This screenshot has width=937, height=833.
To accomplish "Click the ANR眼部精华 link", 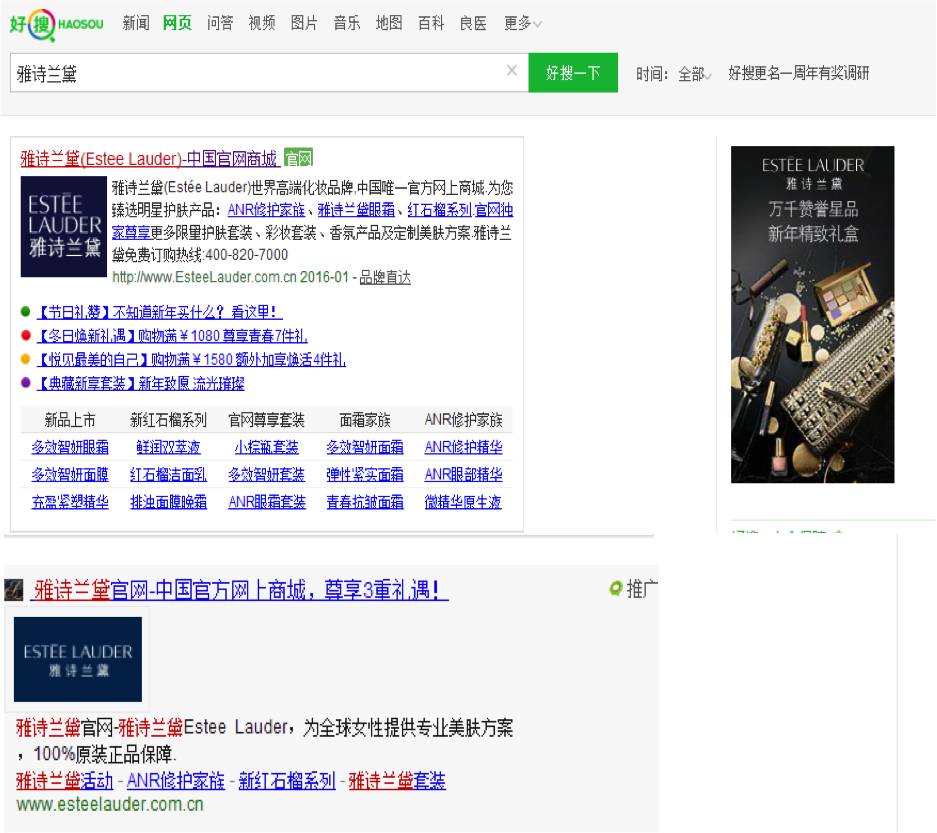I will pyautogui.click(x=463, y=474).
